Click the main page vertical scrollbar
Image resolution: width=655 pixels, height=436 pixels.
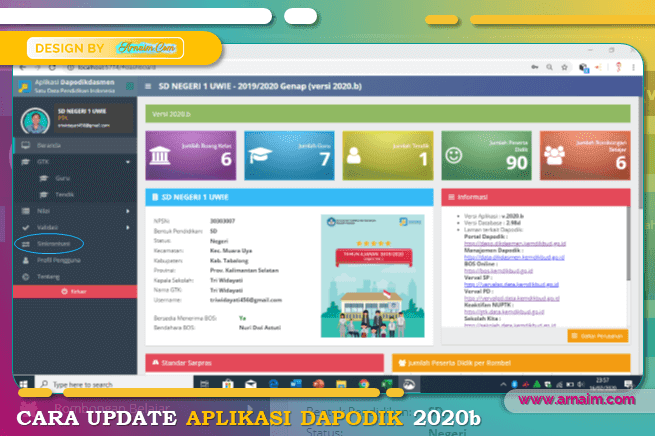(640, 152)
